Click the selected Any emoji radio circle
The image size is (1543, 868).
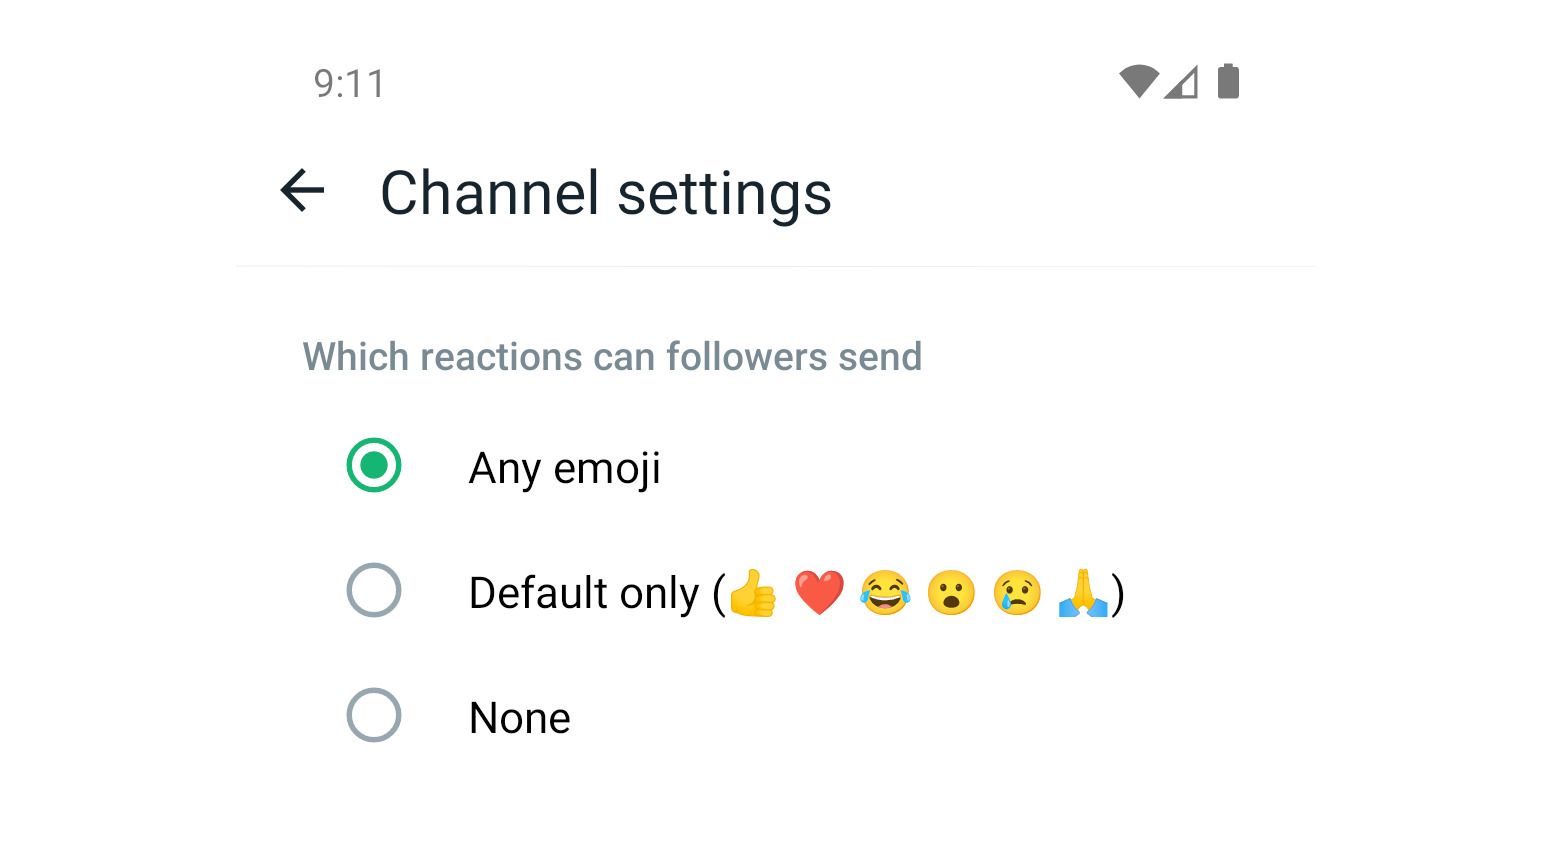(x=372, y=466)
